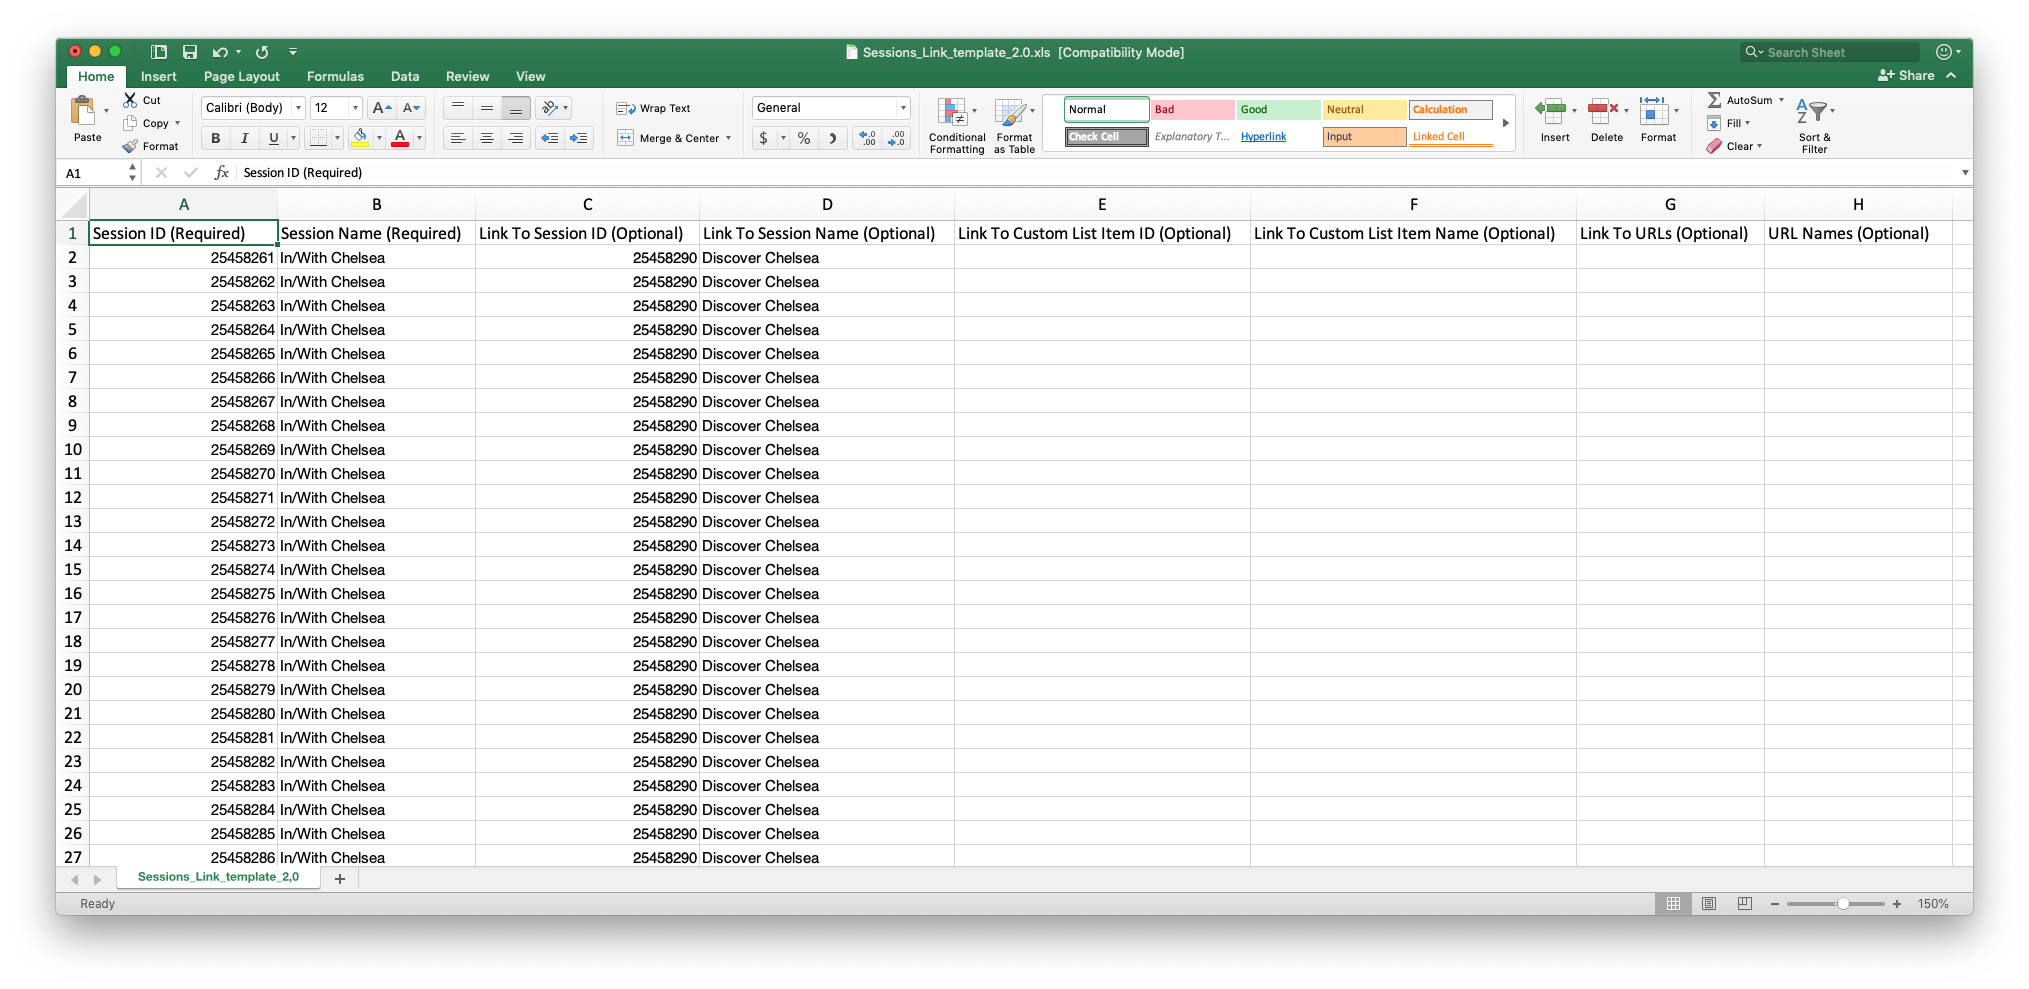Viewport: 2029px width, 989px height.
Task: Apply the Hyperlink cell style
Action: coord(1263,136)
